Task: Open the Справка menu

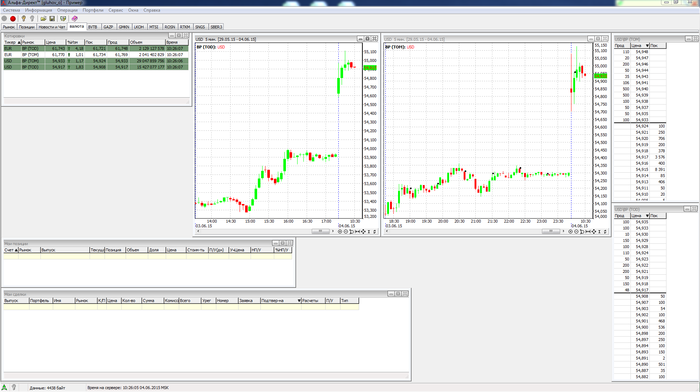Action: (x=152, y=10)
